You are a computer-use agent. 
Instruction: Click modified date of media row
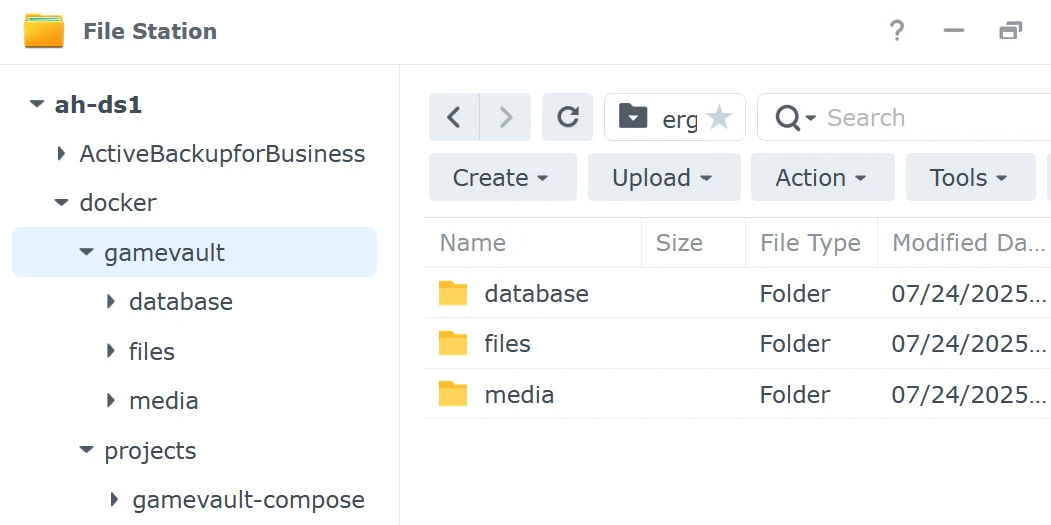(x=969, y=394)
